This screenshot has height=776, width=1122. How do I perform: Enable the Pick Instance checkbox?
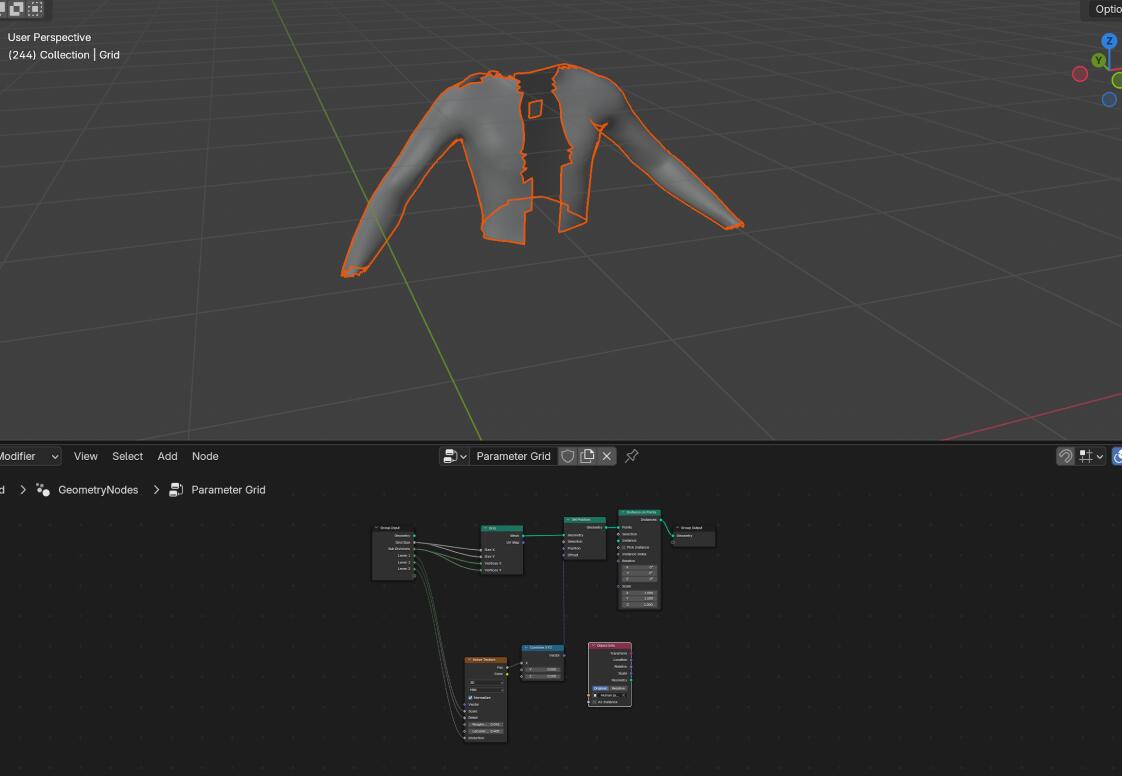[x=624, y=548]
